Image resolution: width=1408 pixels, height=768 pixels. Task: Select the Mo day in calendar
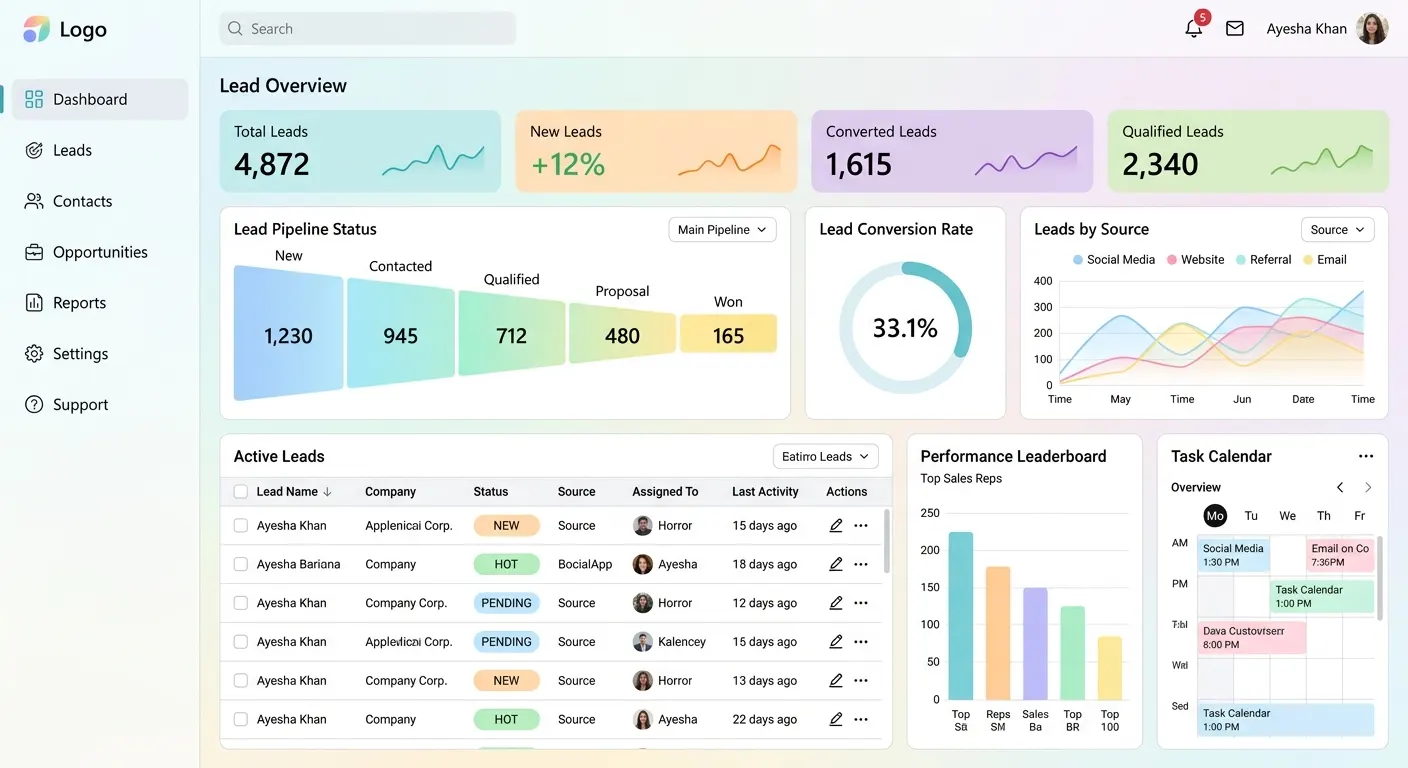point(1215,516)
